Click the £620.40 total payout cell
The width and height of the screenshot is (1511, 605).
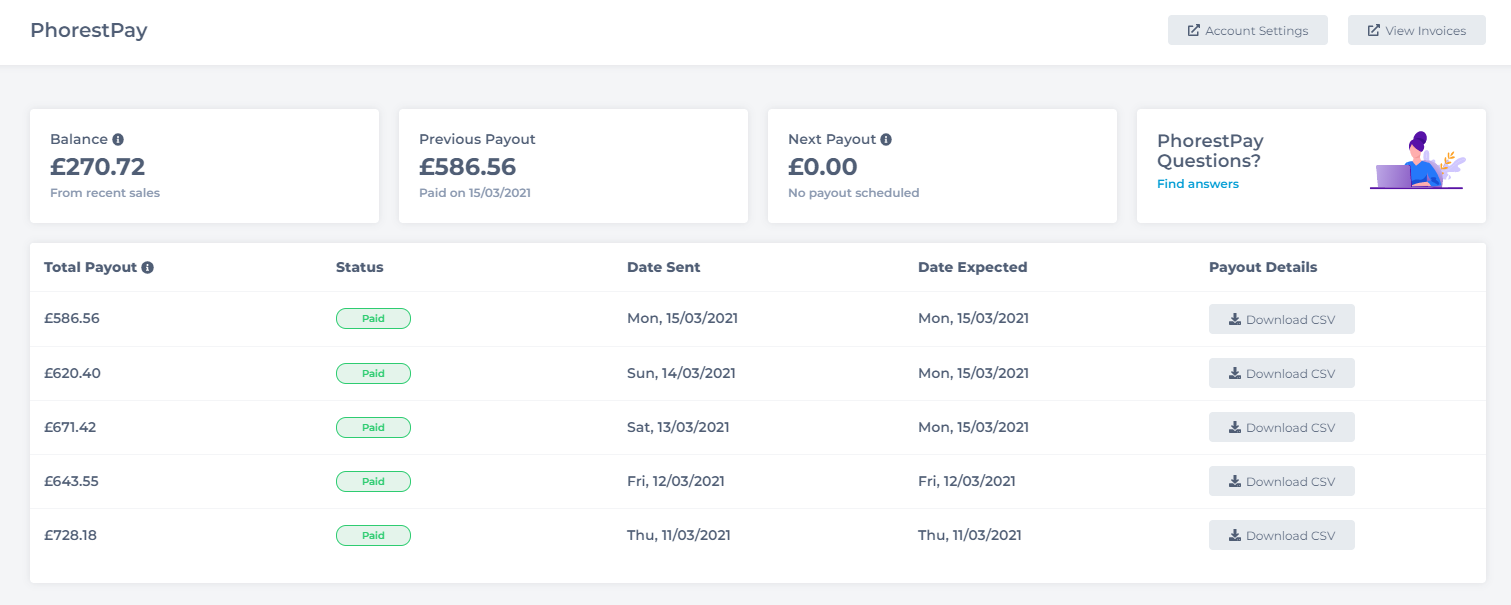[72, 373]
